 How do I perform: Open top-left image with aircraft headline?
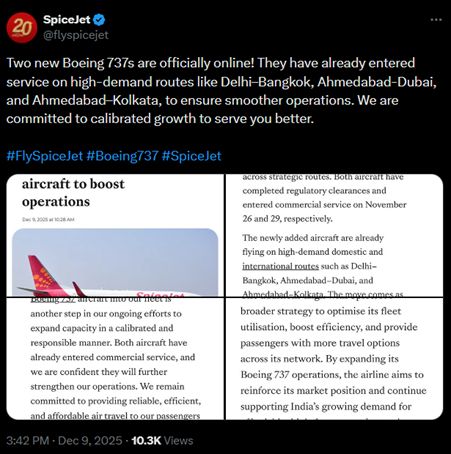[x=115, y=235]
